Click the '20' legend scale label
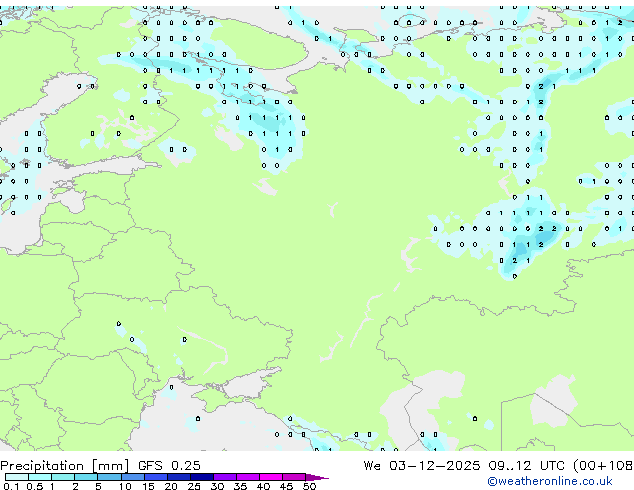Viewport: 634px width, 490px height. pyautogui.click(x=171, y=486)
